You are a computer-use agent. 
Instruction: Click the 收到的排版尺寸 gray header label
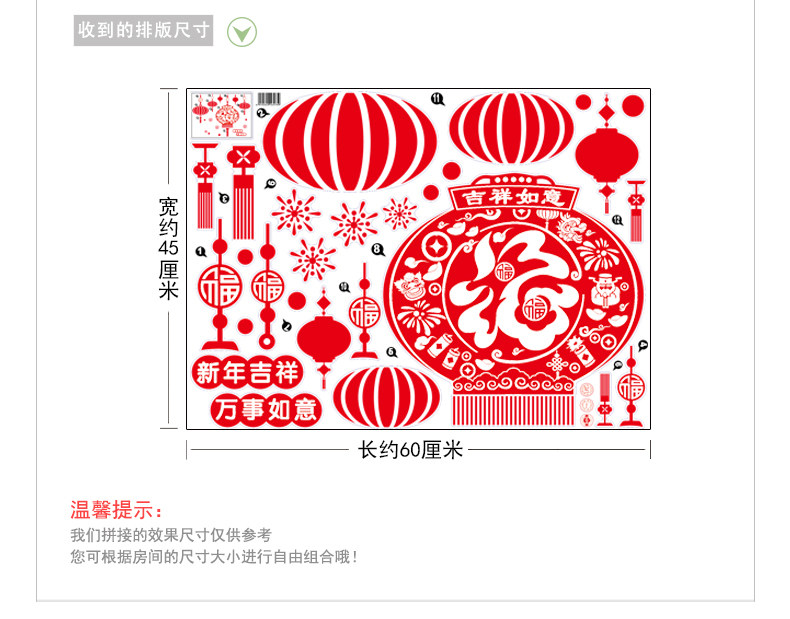click(x=144, y=31)
